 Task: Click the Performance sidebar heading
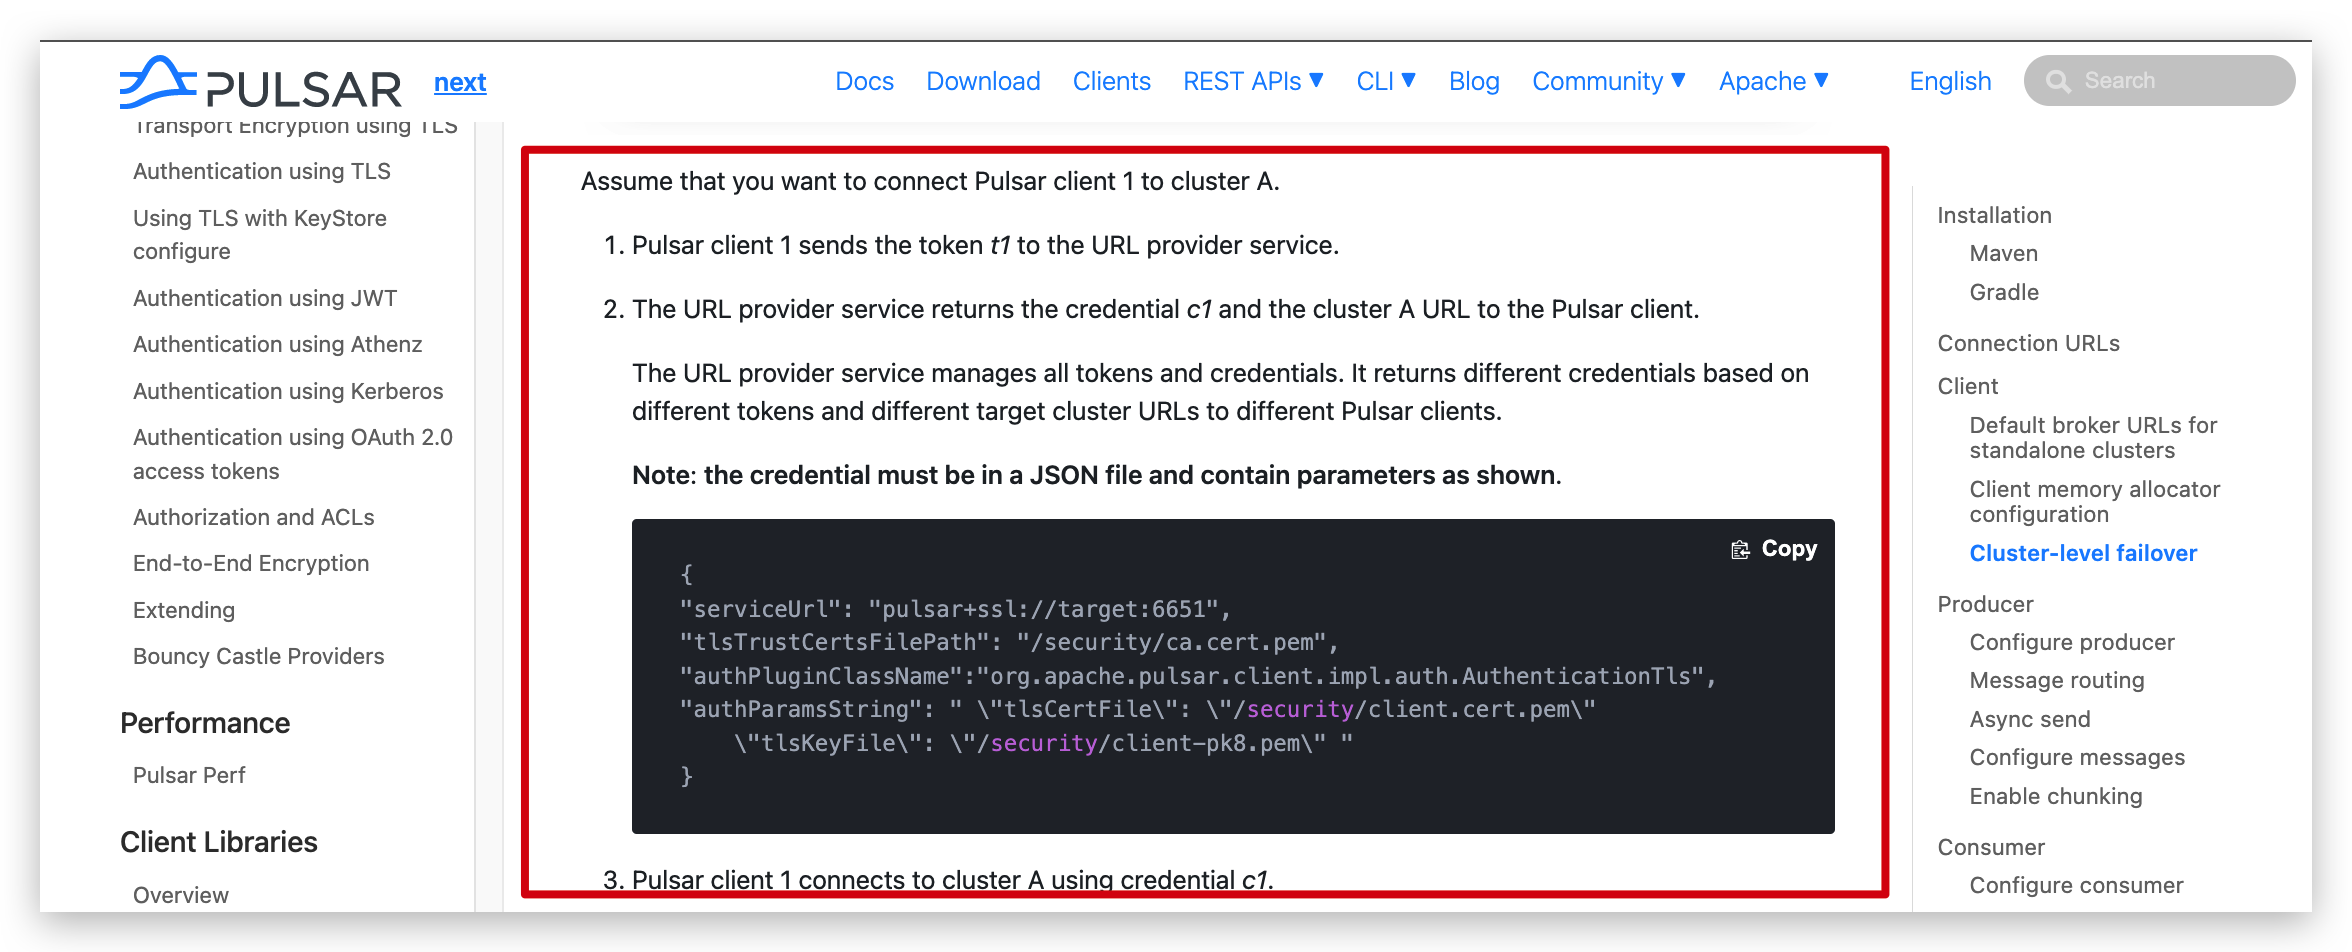coord(205,723)
